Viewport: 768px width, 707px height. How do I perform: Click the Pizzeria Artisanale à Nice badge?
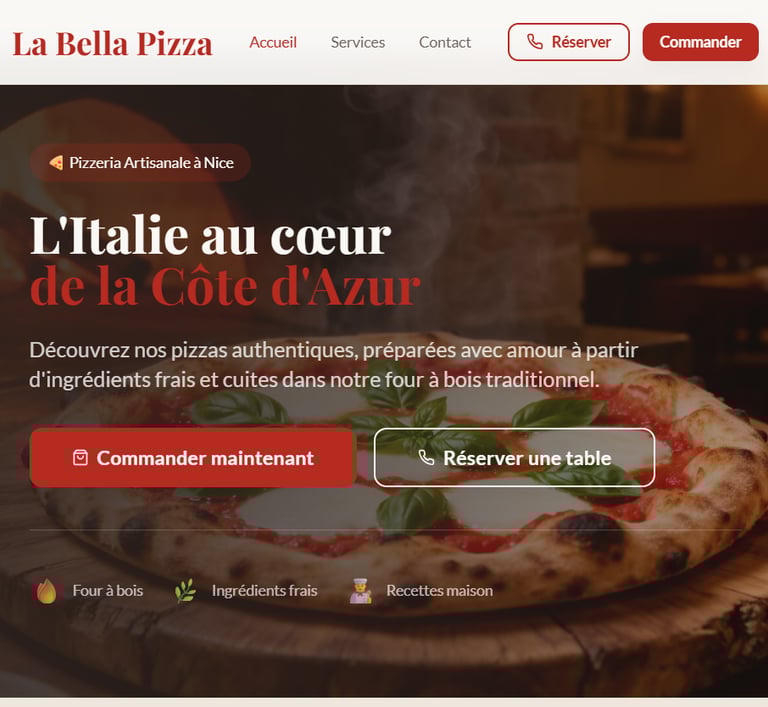coord(140,163)
